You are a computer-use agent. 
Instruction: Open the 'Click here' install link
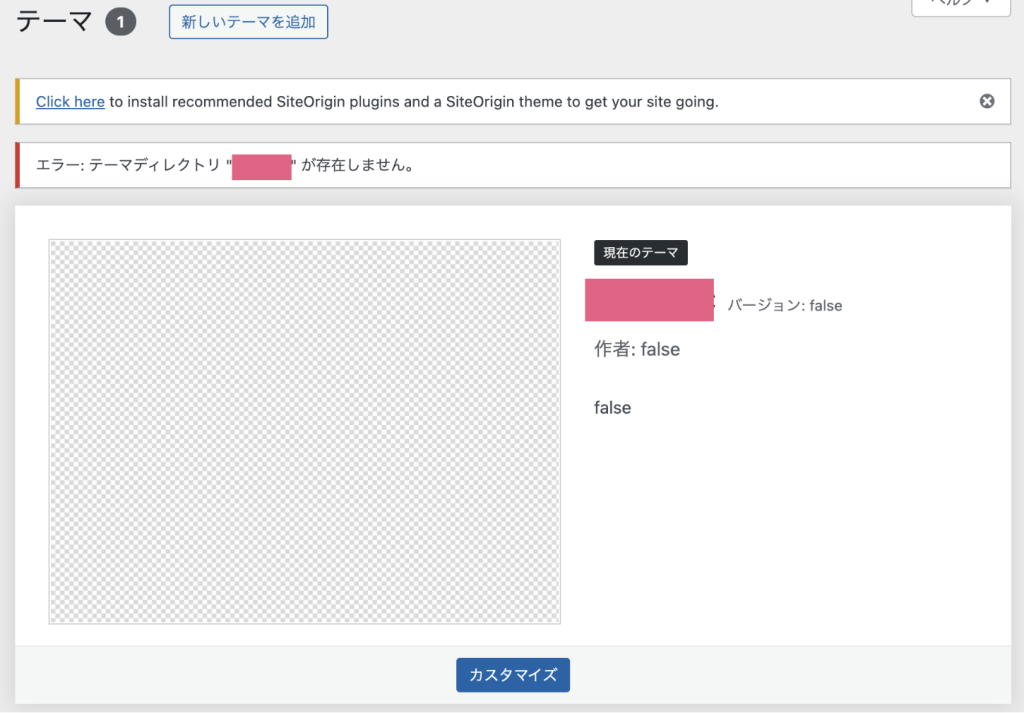[x=70, y=102]
